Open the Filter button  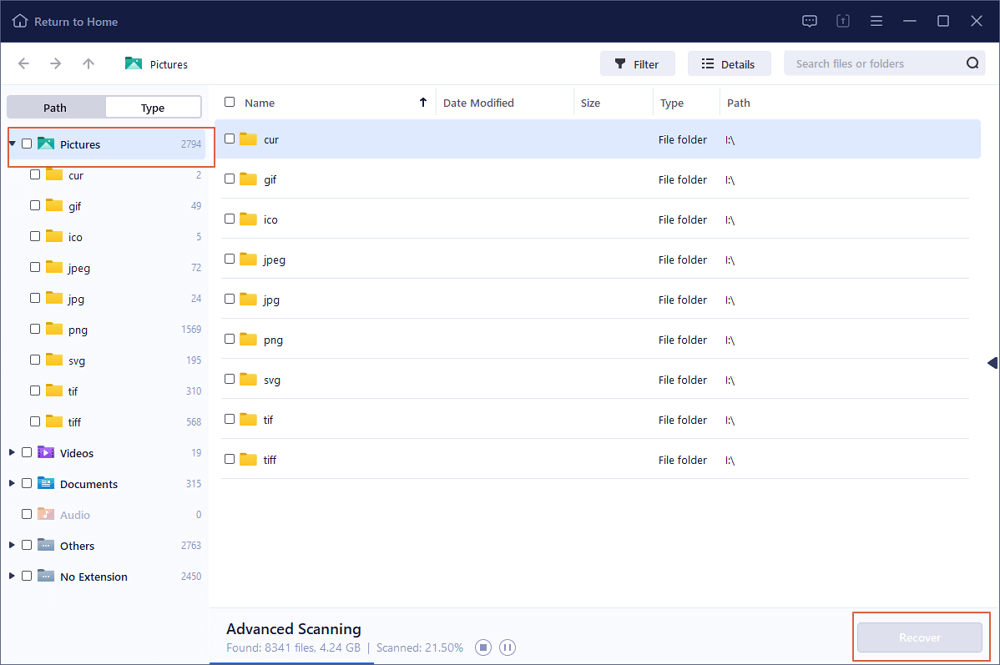click(637, 64)
